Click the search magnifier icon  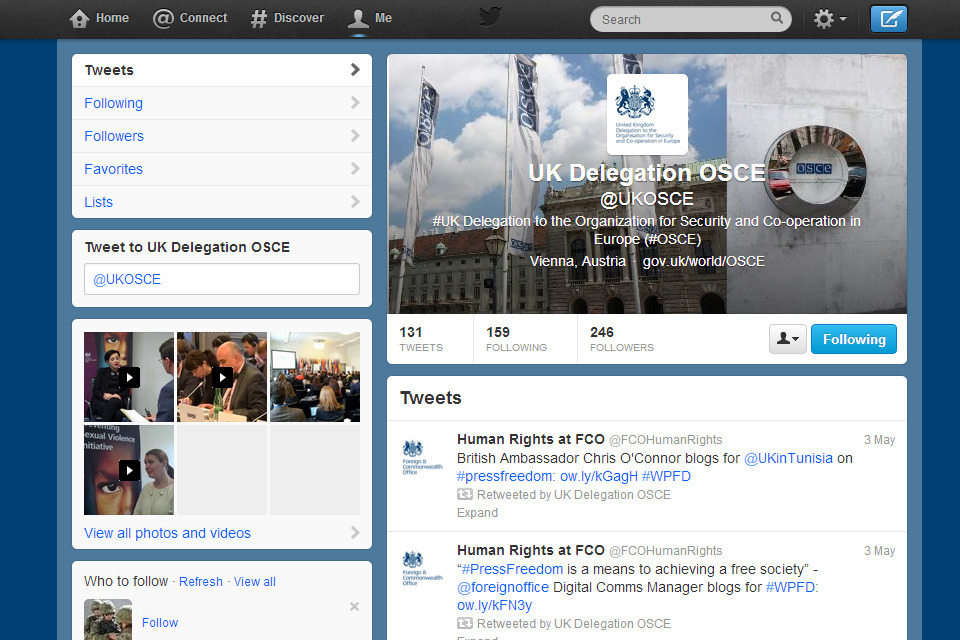tap(776, 18)
